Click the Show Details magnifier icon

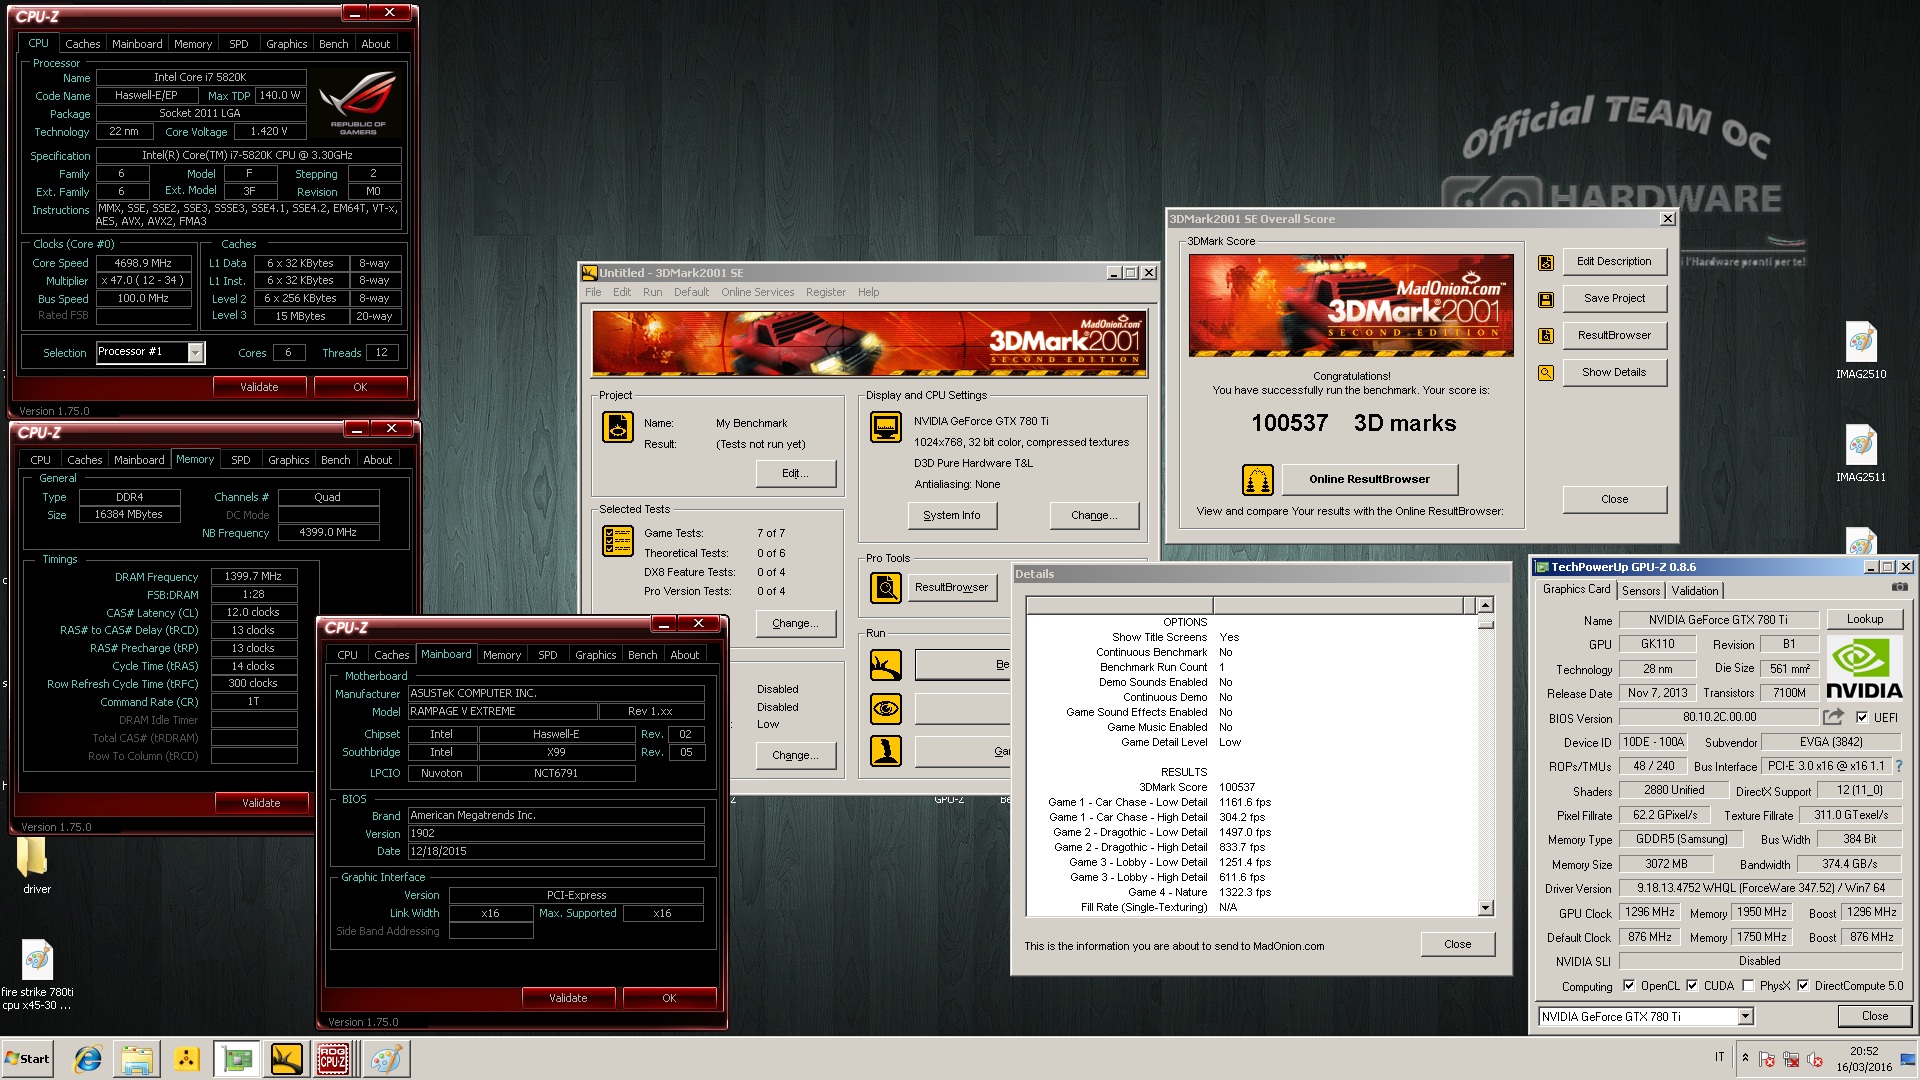coord(1546,373)
